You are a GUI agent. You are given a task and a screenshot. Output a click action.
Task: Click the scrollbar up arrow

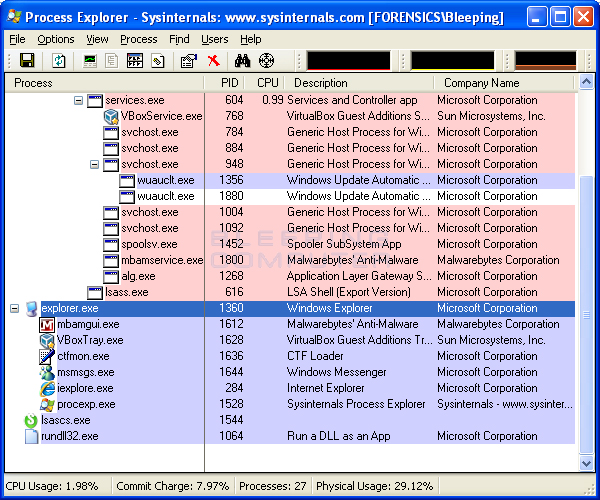click(x=586, y=82)
